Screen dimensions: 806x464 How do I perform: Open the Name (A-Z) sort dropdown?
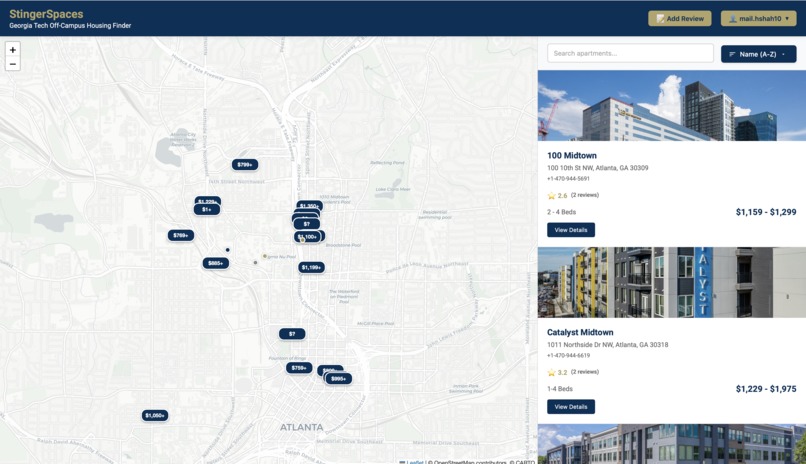[x=758, y=54]
